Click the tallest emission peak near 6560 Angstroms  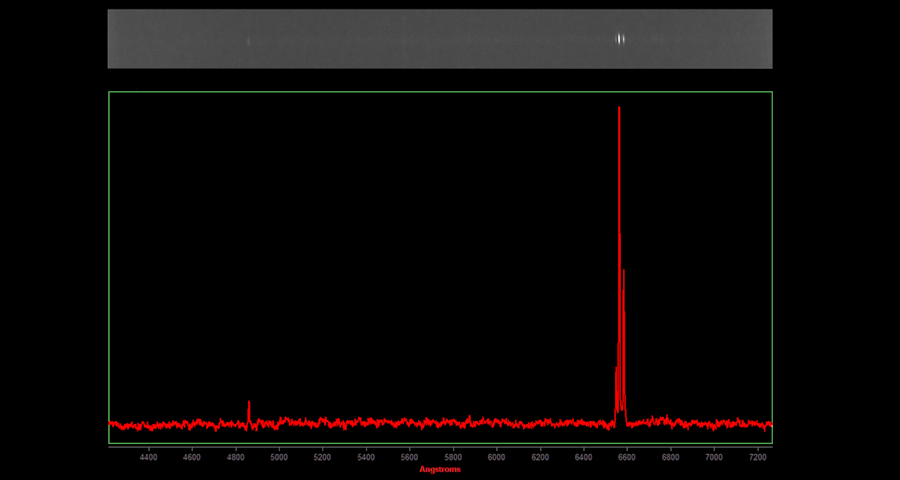click(x=619, y=110)
